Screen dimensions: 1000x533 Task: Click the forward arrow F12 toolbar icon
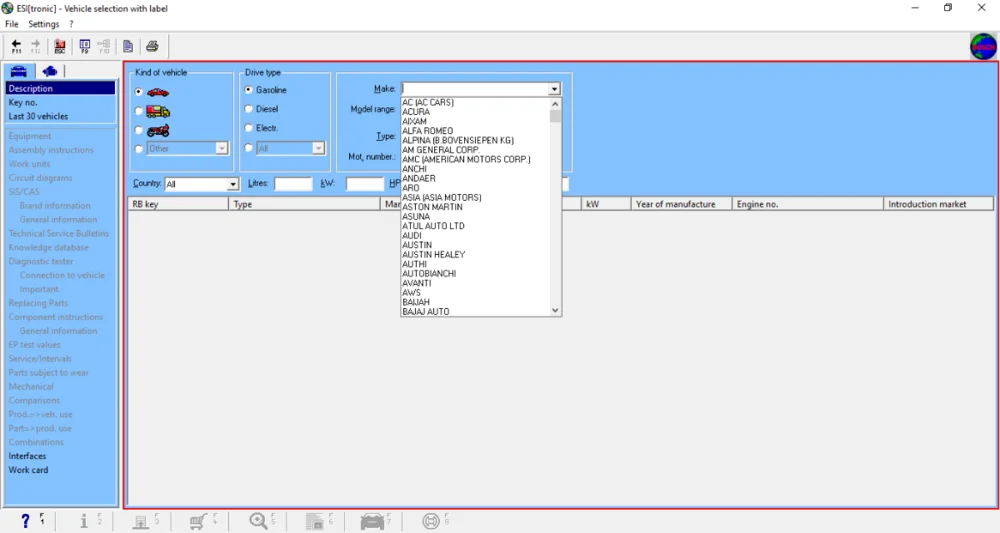coord(36,47)
